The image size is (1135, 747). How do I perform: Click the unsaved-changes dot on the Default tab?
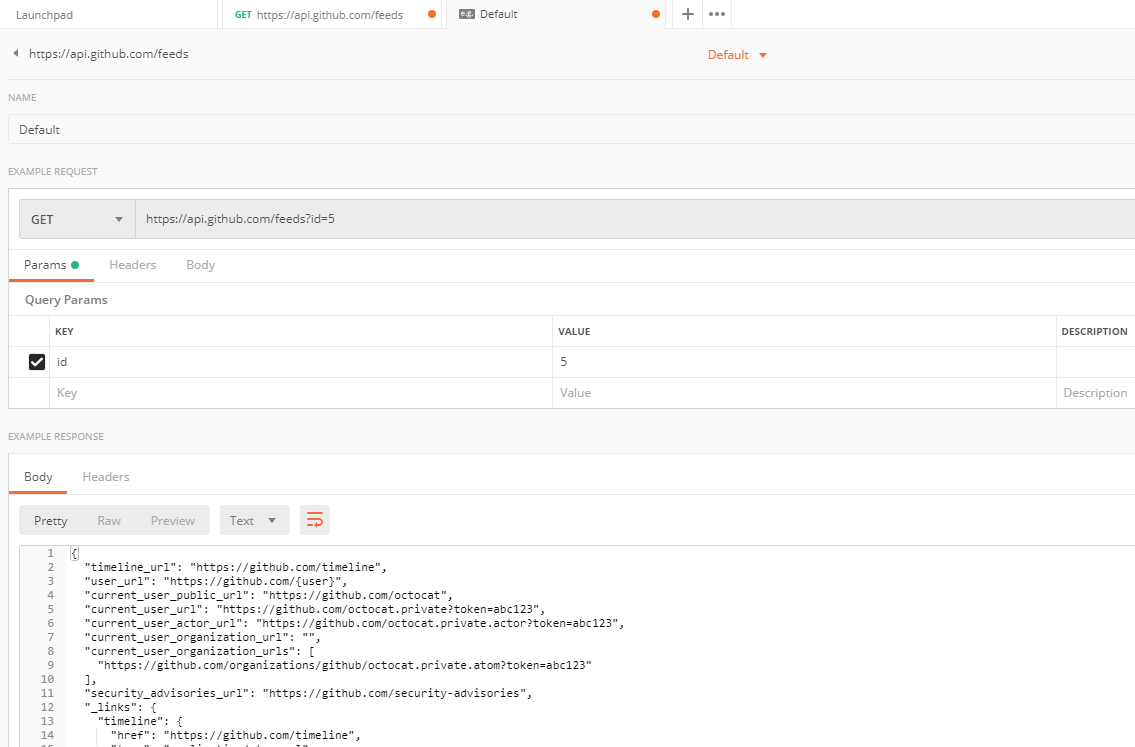[x=656, y=14]
